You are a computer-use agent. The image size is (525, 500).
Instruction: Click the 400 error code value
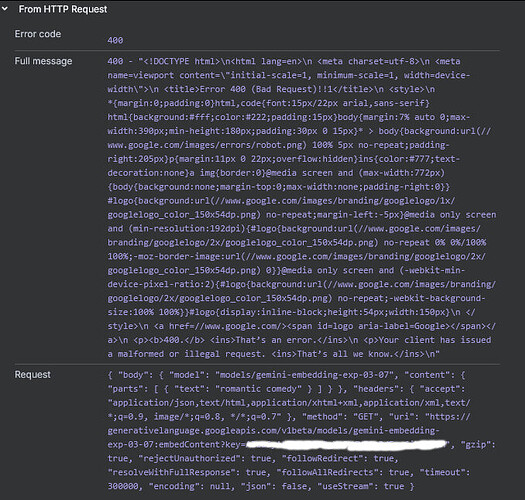[116, 41]
